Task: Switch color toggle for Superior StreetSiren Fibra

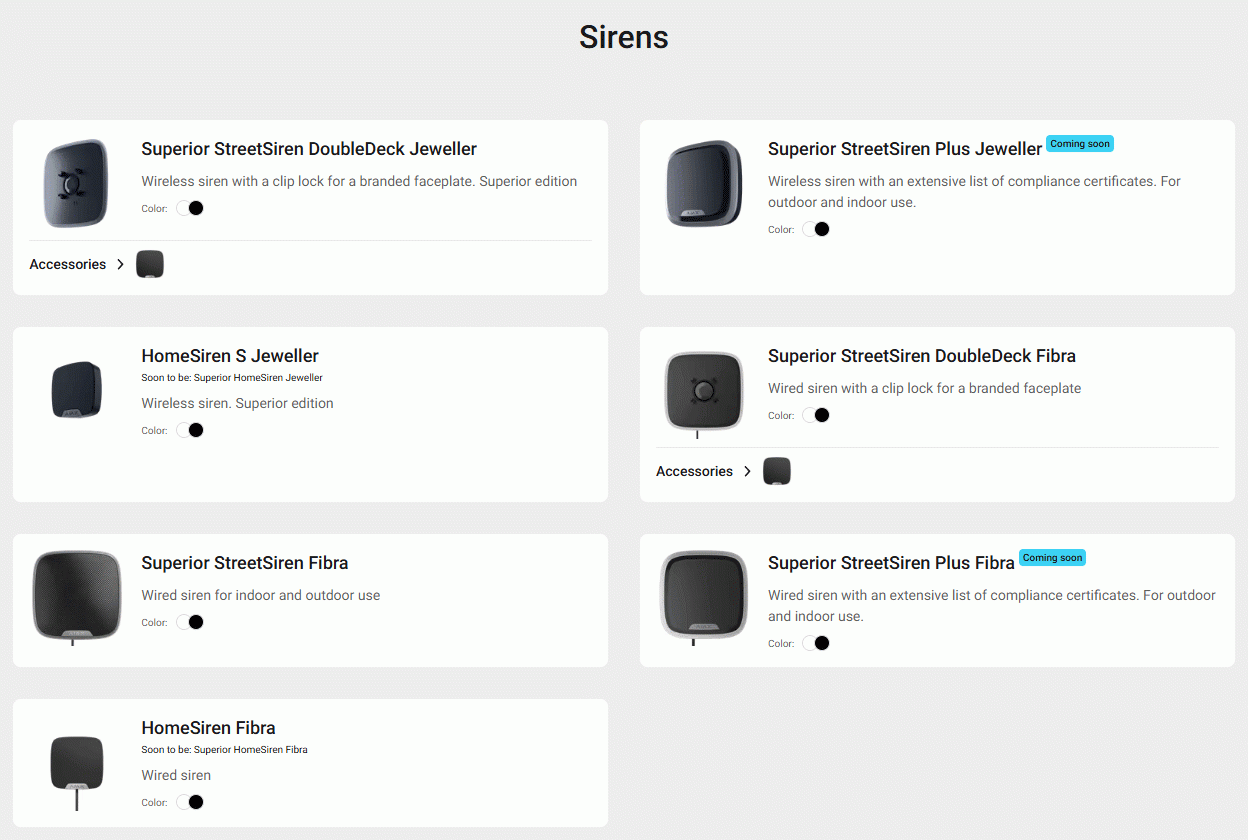Action: (x=190, y=622)
